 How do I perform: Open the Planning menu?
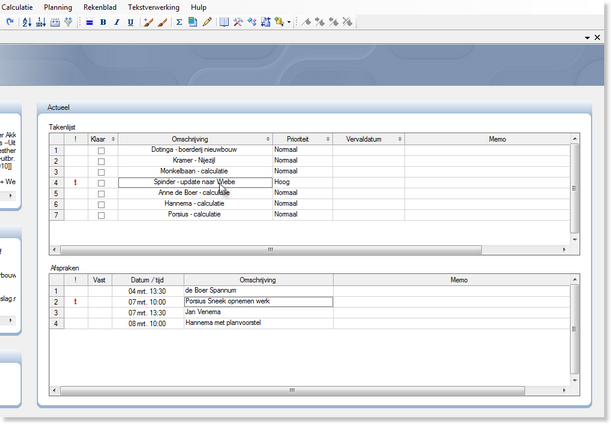(58, 7)
